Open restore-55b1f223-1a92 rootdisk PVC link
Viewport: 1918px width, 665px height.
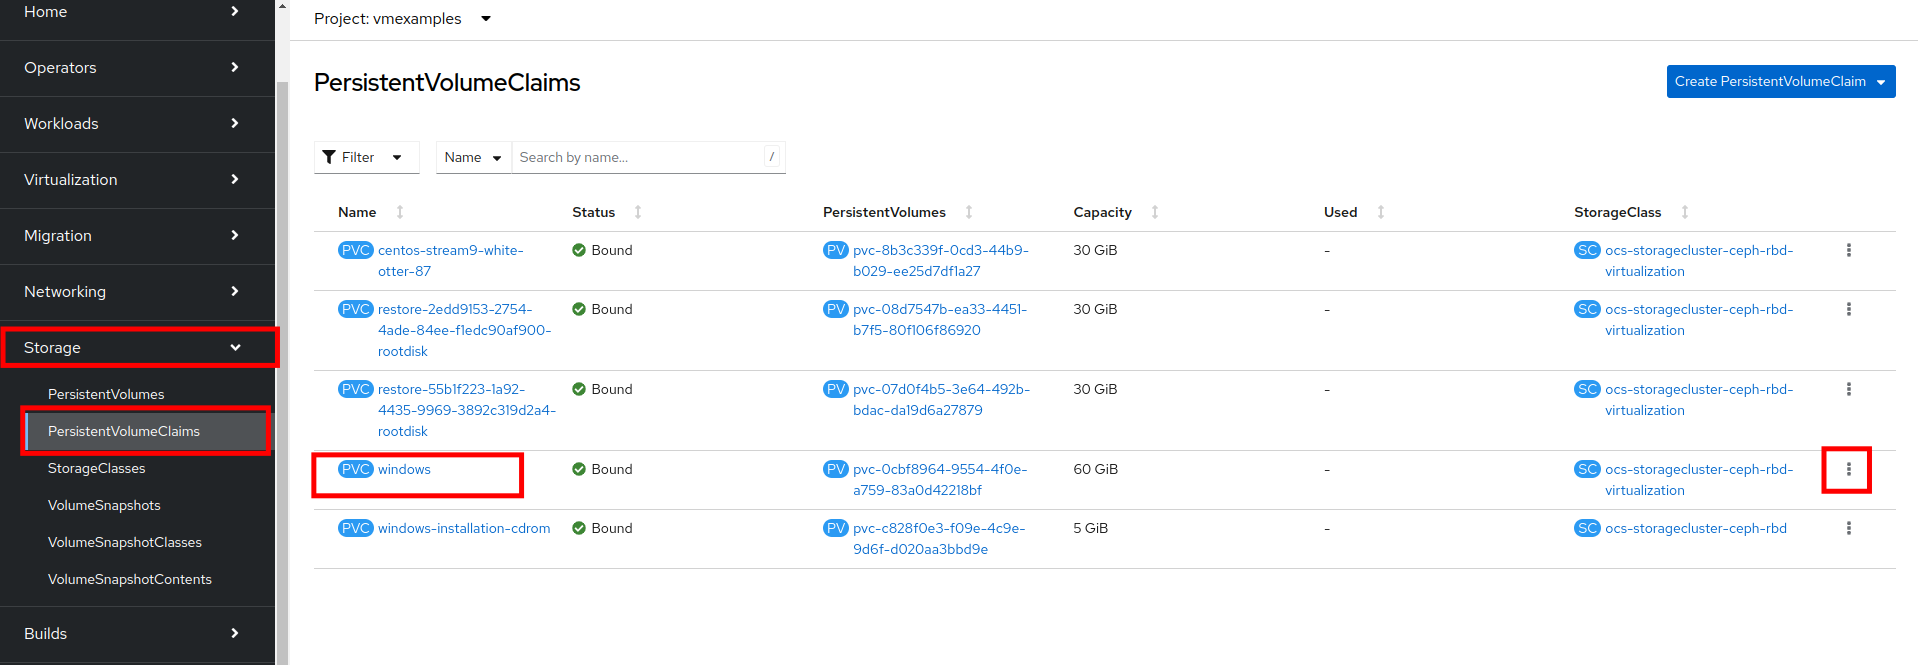[467, 410]
